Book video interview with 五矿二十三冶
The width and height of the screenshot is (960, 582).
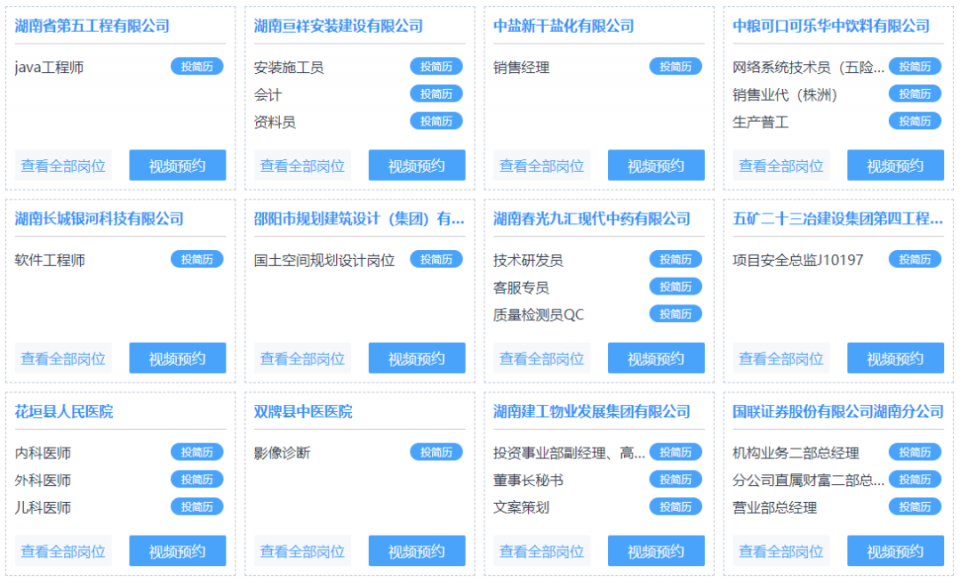[896, 358]
